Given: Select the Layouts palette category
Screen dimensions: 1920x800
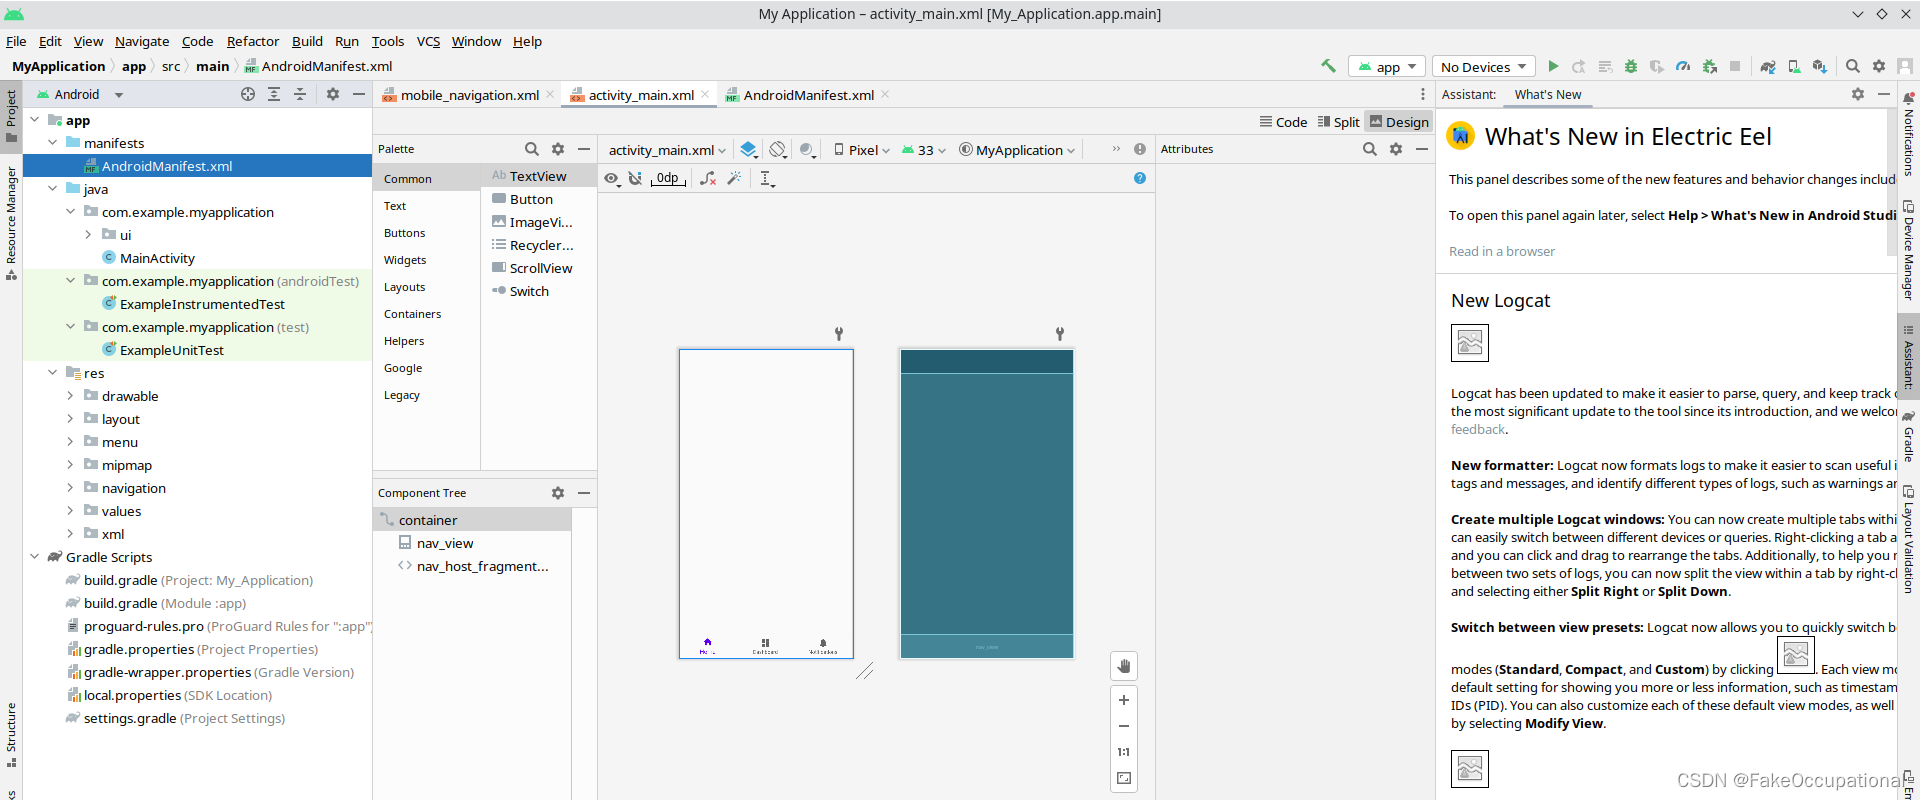Looking at the screenshot, I should point(405,287).
